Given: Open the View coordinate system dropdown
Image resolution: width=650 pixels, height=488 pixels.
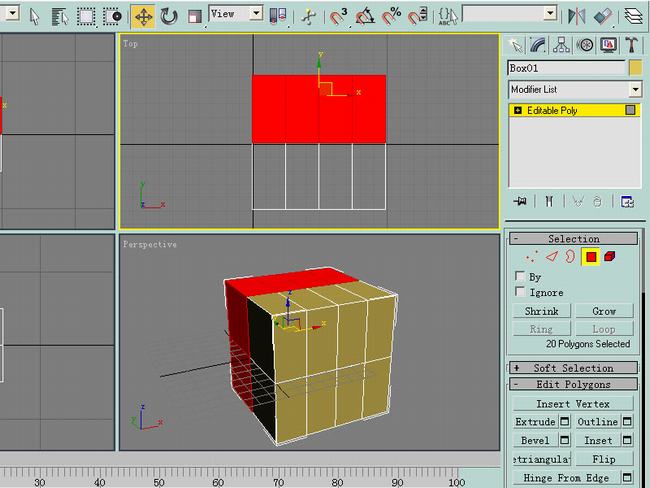Looking at the screenshot, I should coord(257,14).
